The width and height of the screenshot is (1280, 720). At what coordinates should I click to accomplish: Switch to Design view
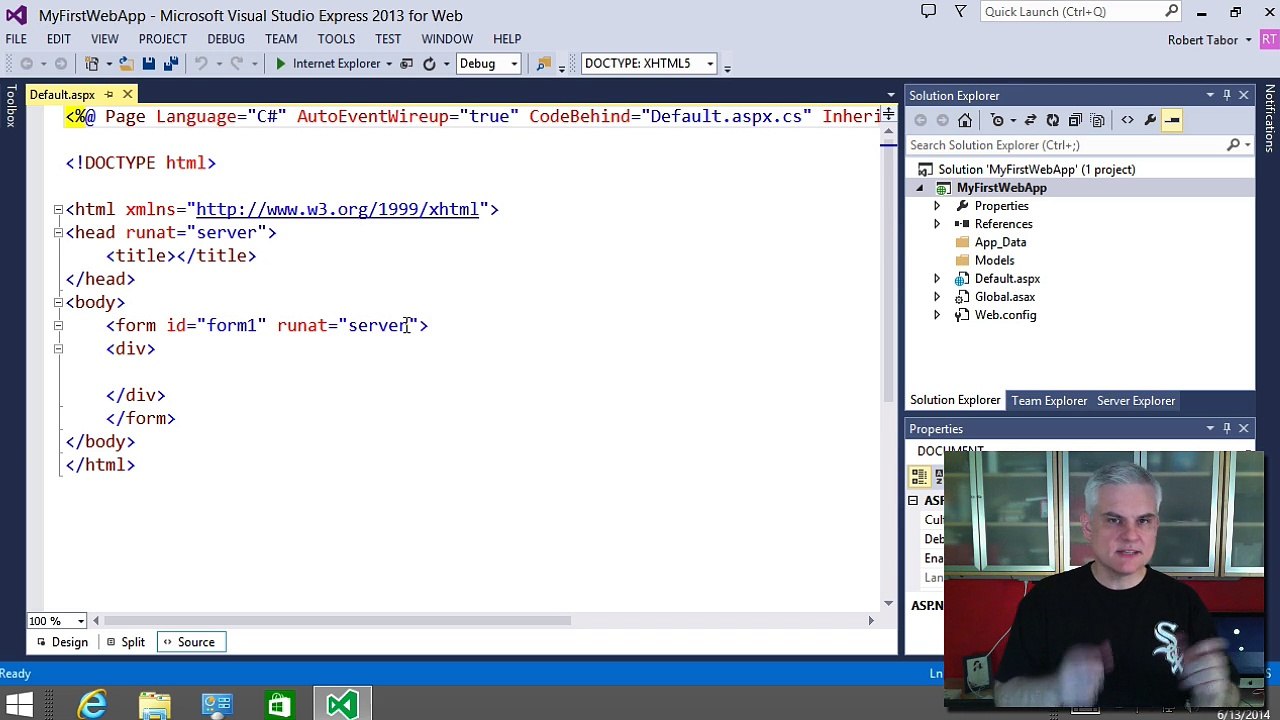62,642
